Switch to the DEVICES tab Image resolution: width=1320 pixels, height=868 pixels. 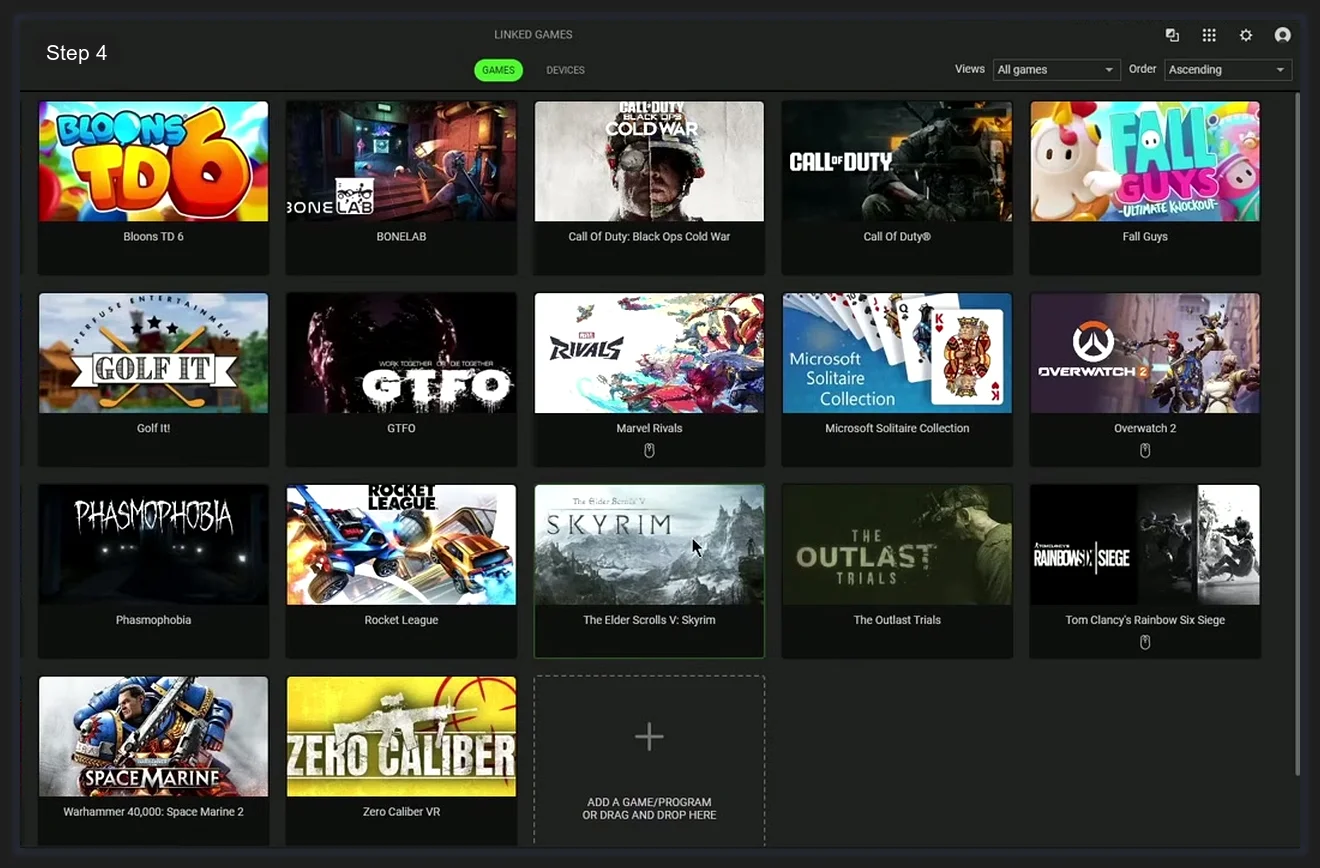565,70
